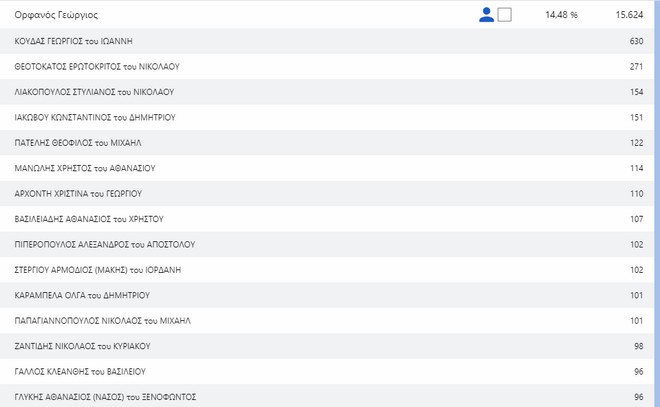Click the 14,48 % percentage value
Viewport: 660px width, 407px height.
coord(561,16)
